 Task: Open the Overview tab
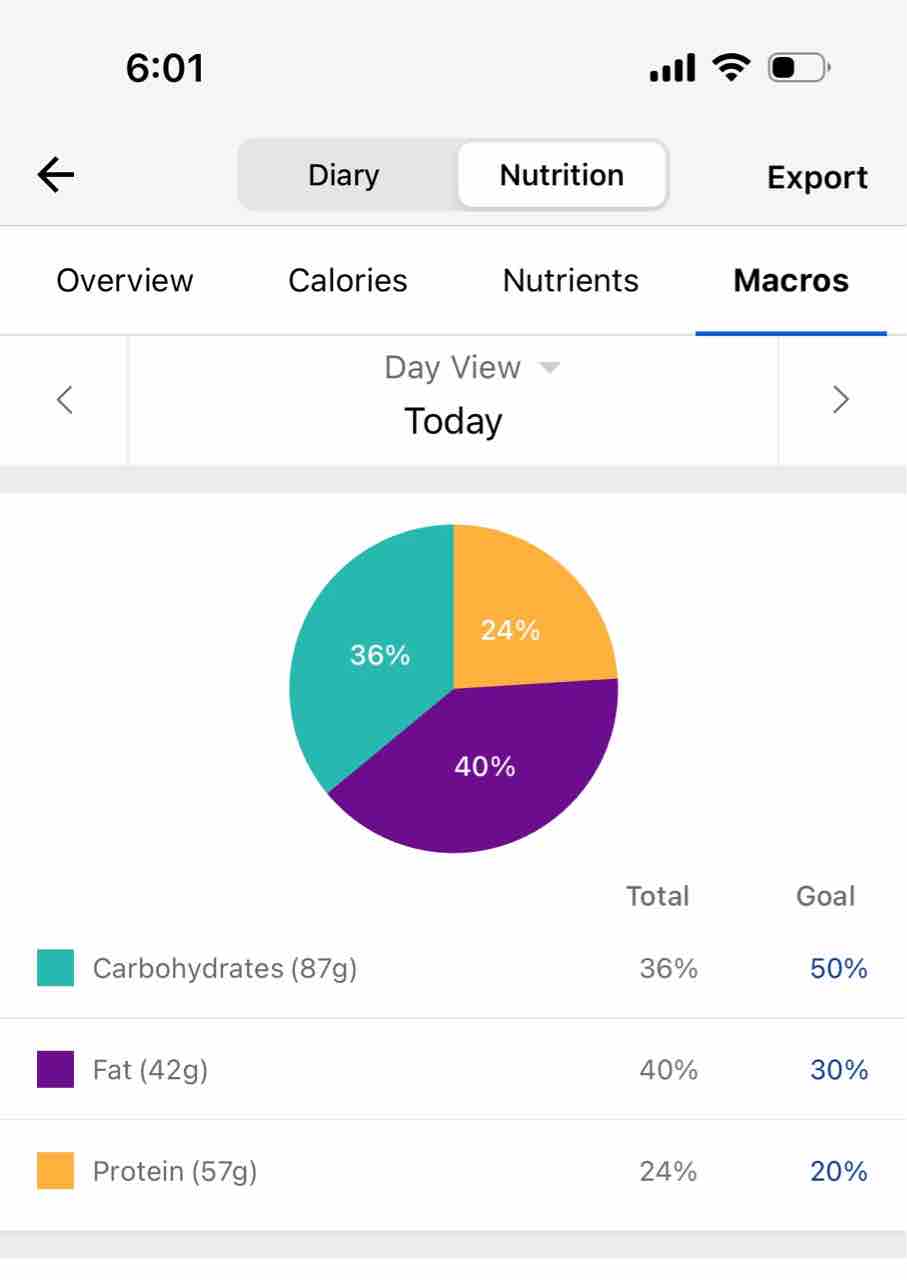tap(125, 281)
